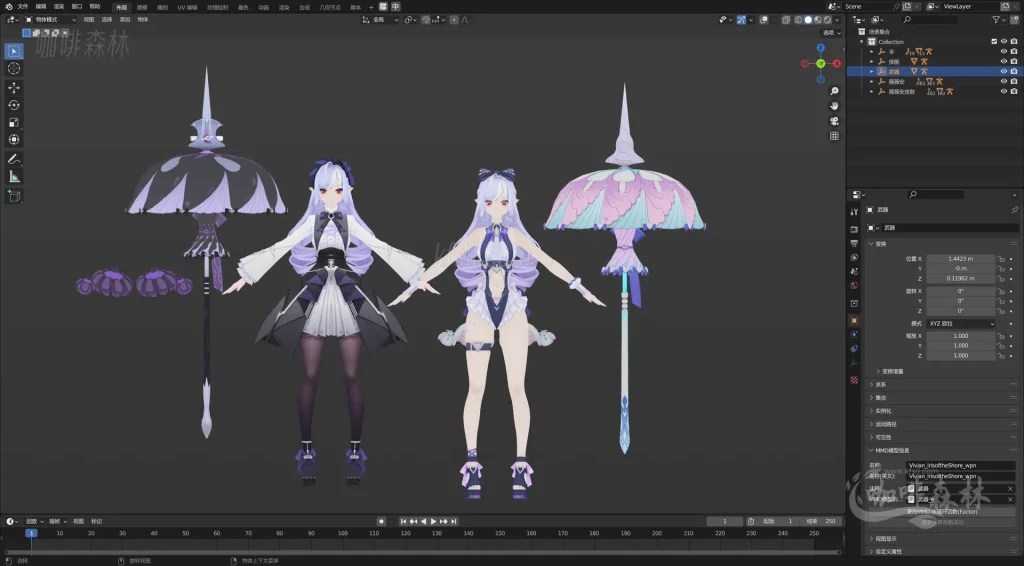Open the Tool tab in Properties editor
This screenshot has height=566, width=1024.
click(854, 212)
